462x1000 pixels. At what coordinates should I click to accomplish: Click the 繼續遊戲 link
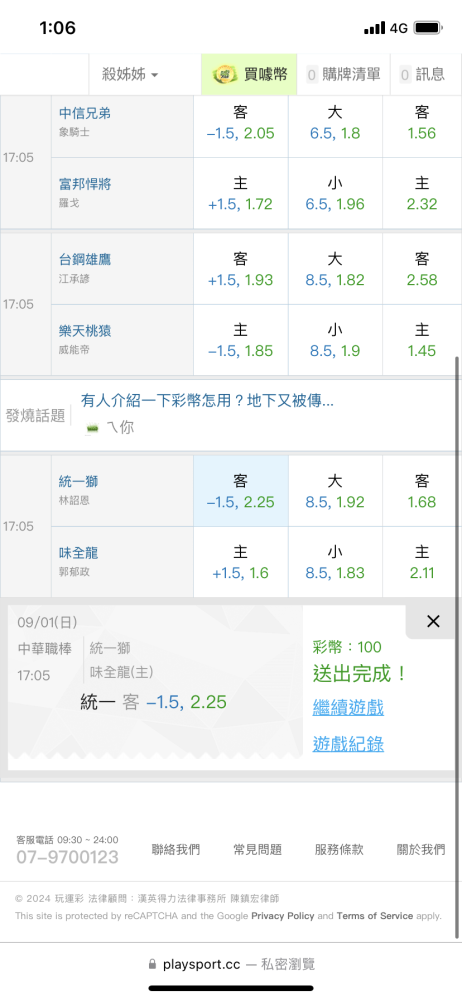pos(348,707)
